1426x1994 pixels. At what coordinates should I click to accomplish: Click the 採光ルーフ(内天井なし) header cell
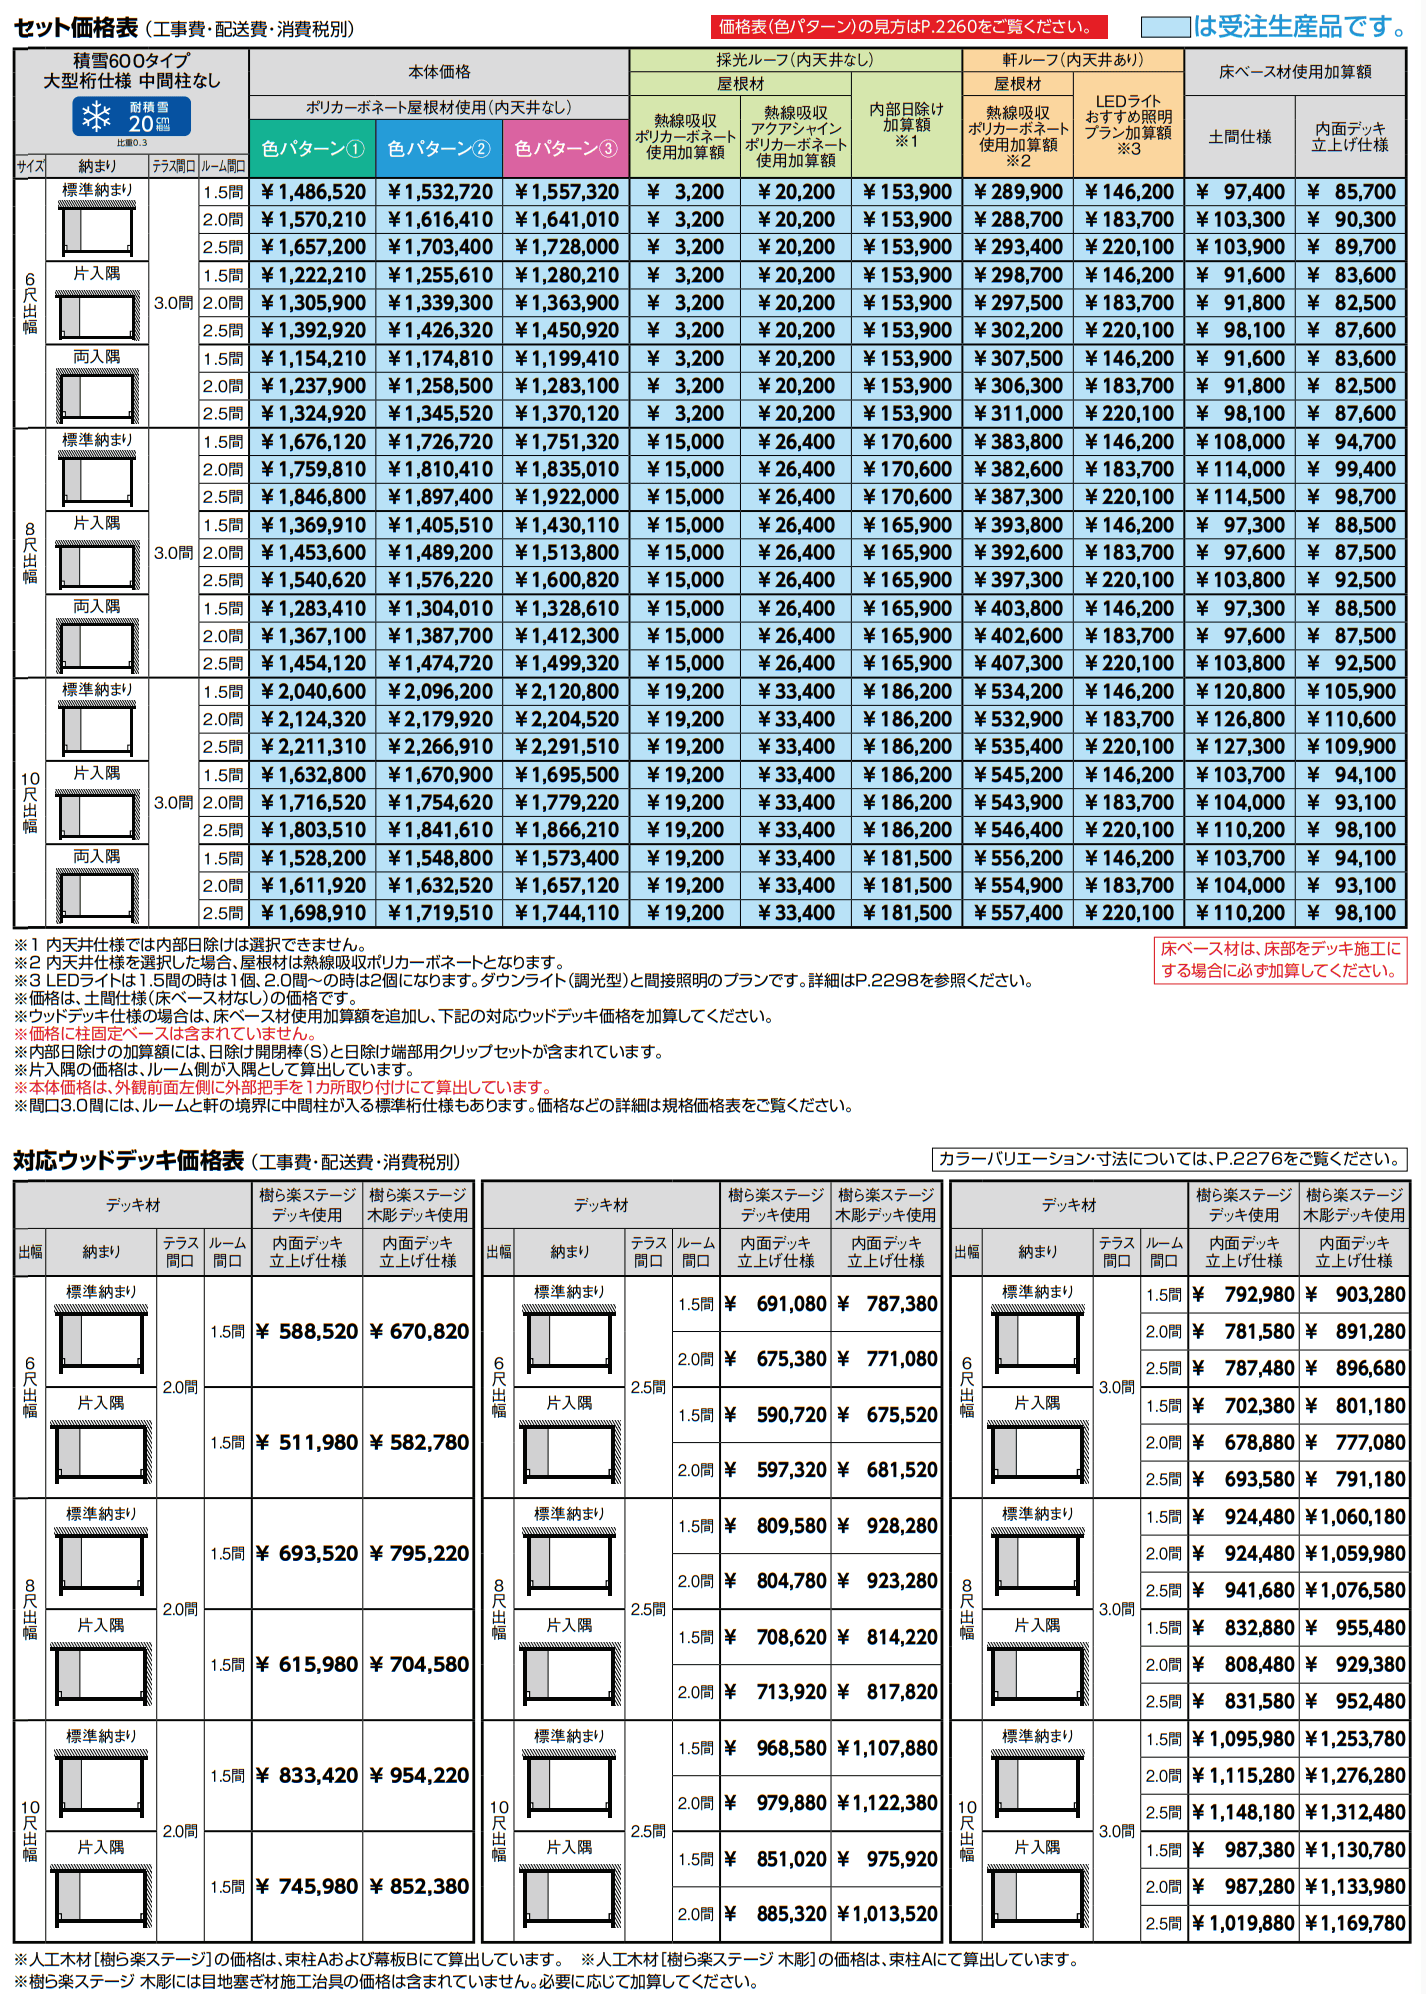point(795,60)
